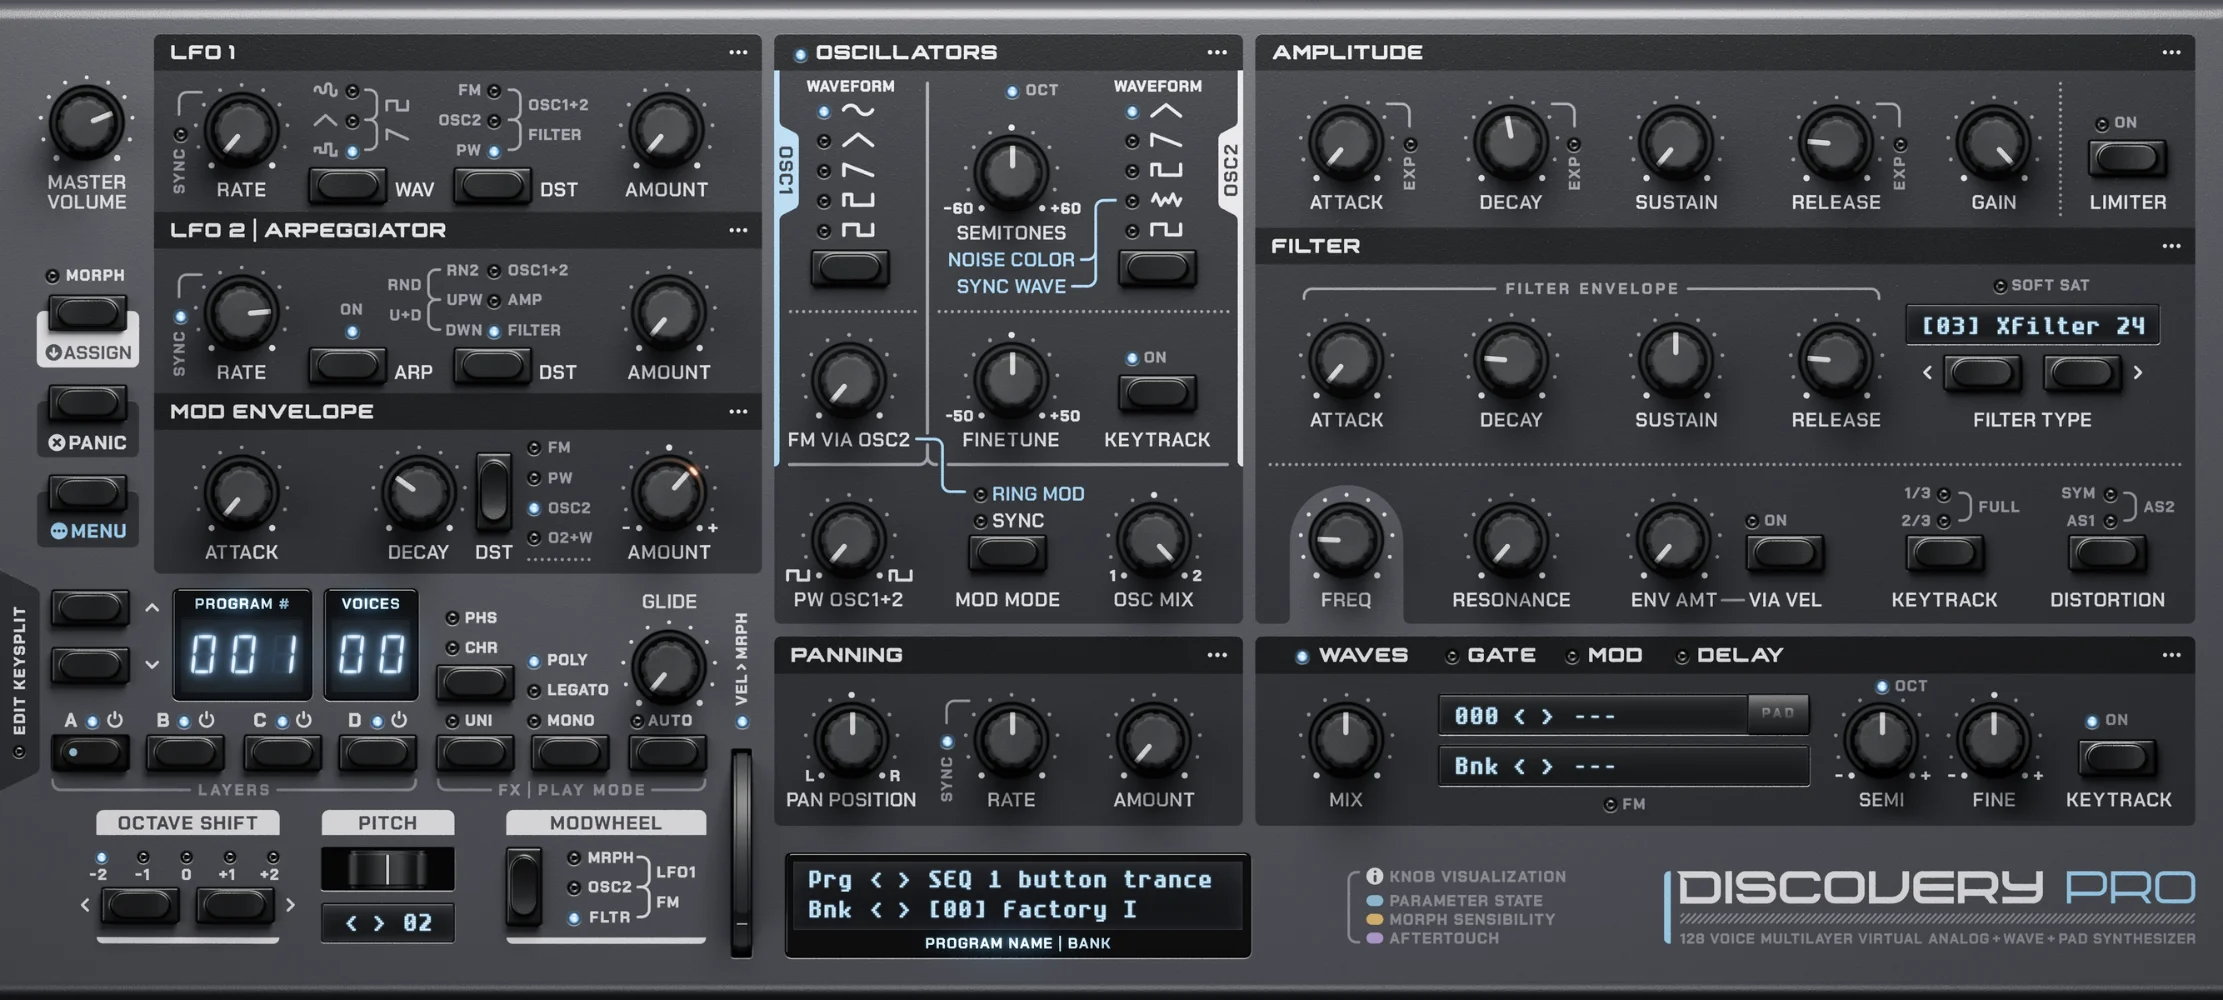
Task: Enable the Arpeggiator ARP switch
Action: tap(346, 366)
